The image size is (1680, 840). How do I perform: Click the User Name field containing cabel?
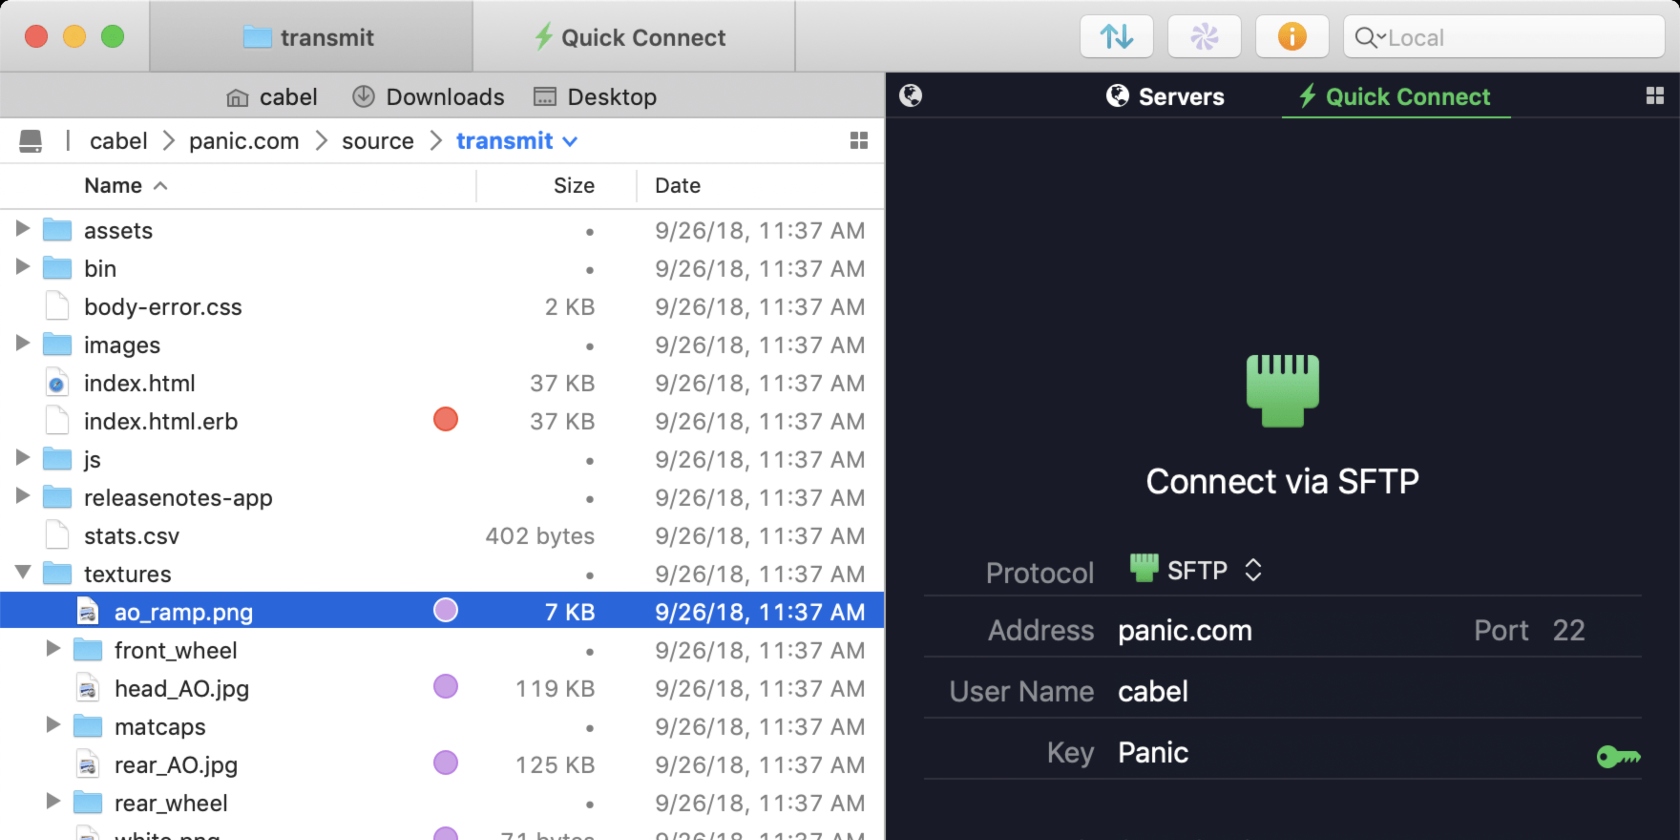click(1153, 692)
